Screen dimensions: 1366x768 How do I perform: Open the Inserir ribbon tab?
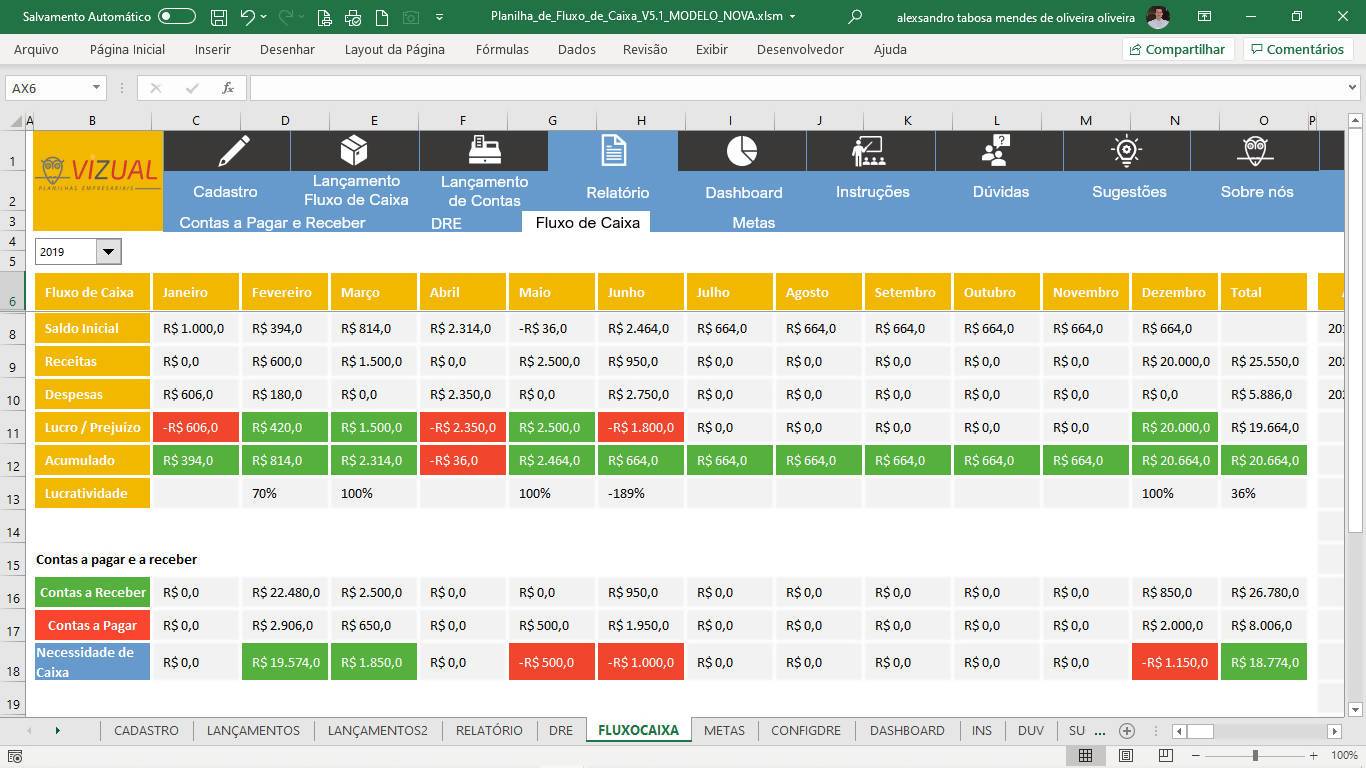point(213,49)
